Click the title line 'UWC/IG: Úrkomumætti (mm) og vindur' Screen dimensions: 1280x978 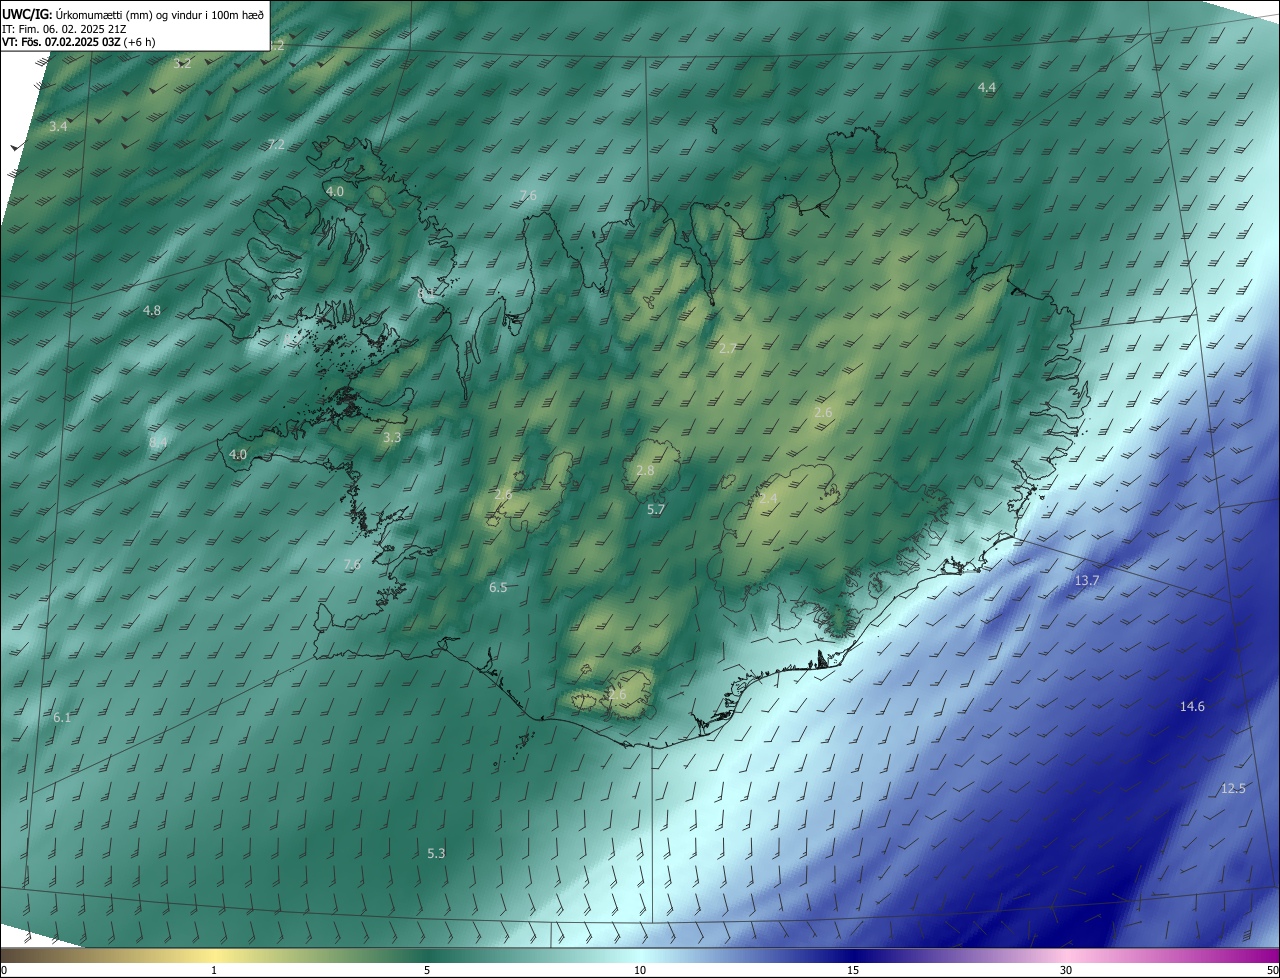[133, 14]
